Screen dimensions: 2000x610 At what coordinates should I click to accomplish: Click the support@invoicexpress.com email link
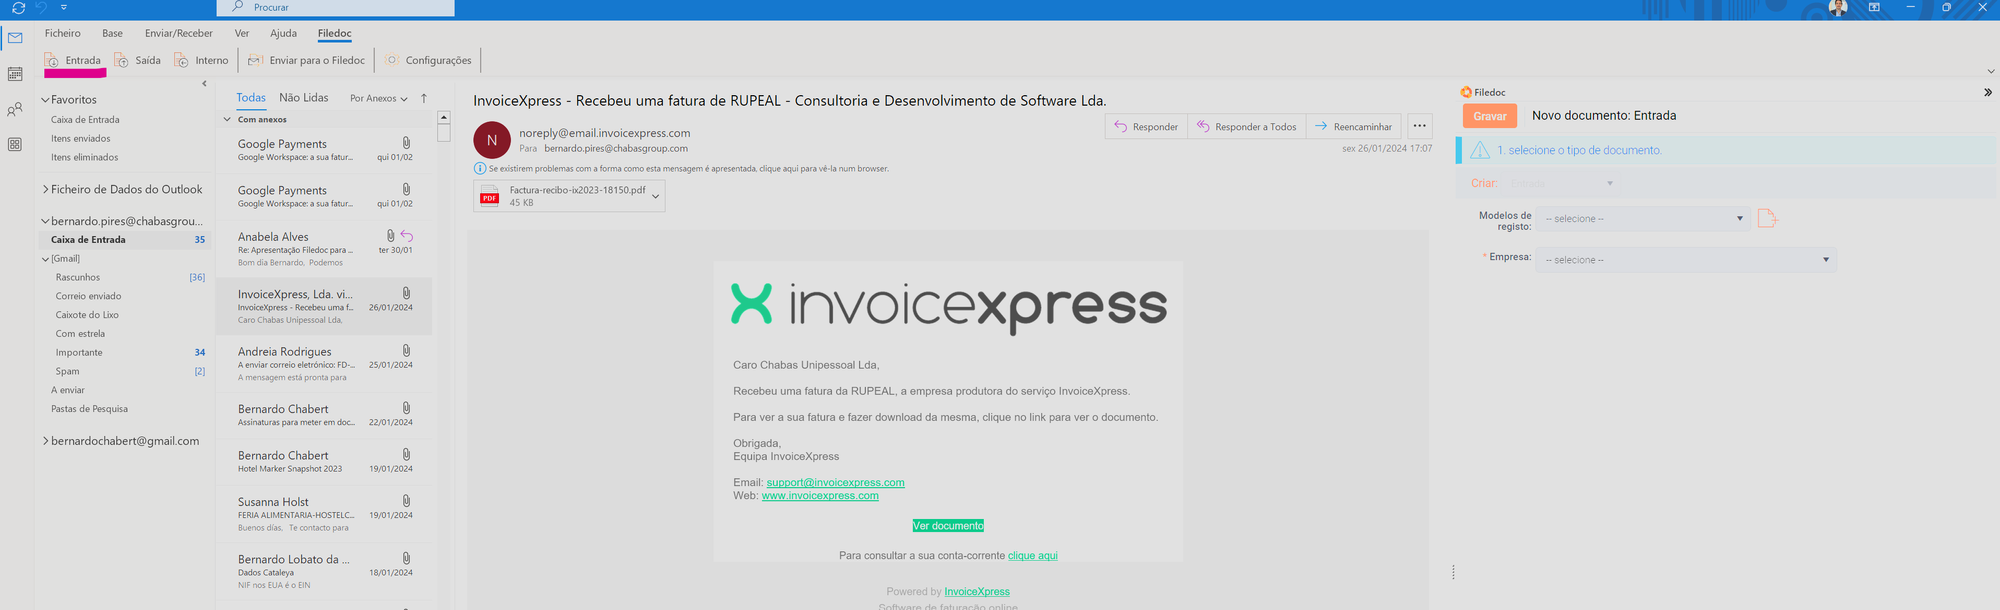pyautogui.click(x=835, y=483)
